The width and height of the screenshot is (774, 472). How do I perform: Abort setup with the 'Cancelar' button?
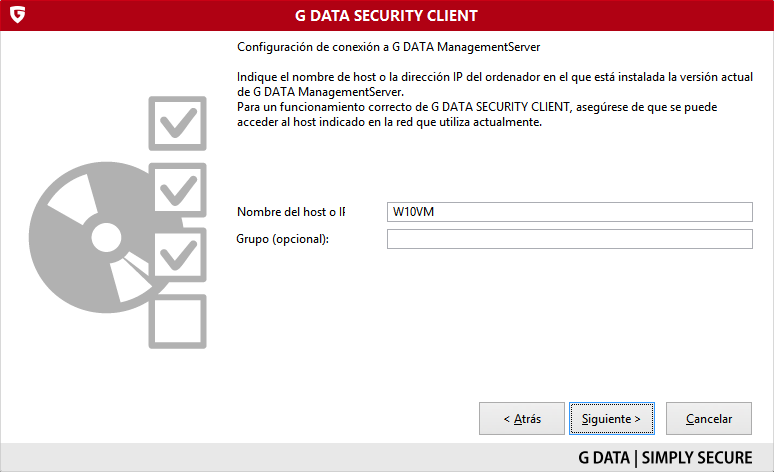[x=709, y=419]
